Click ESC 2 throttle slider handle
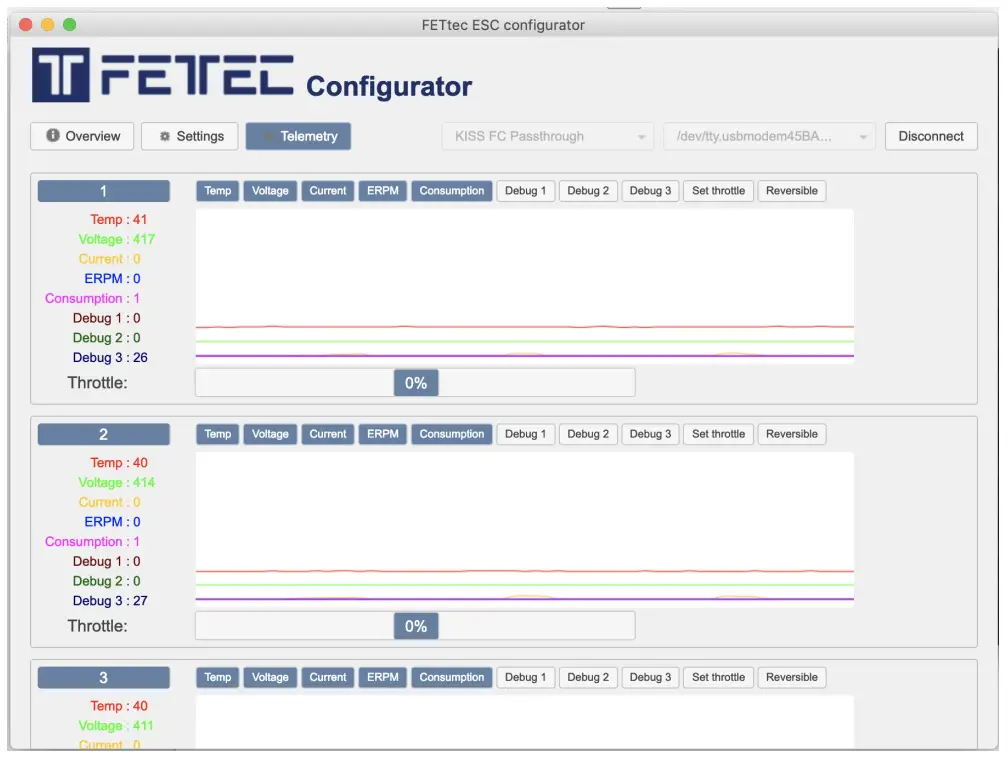This screenshot has height=760, width=1008. (416, 626)
